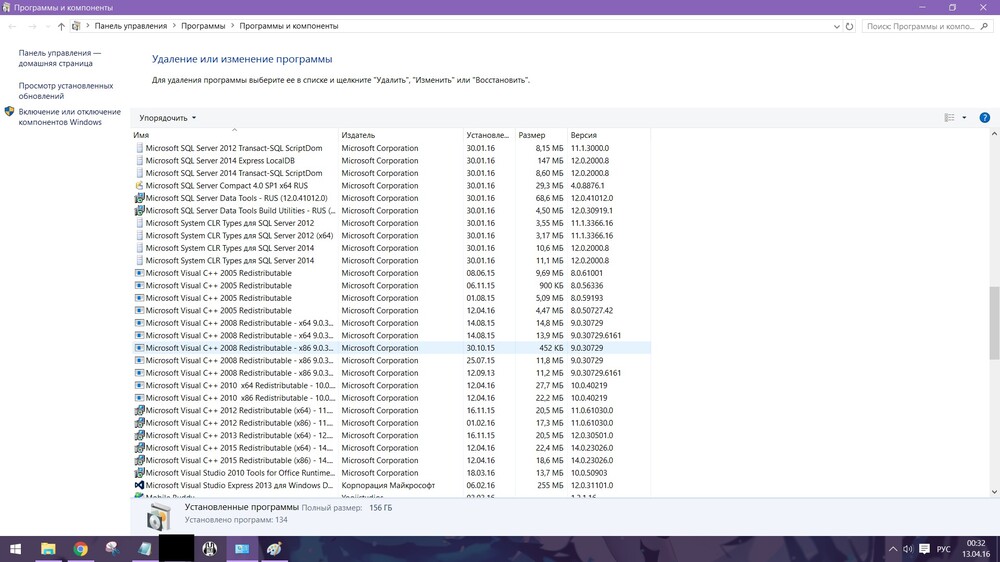Screen dimensions: 1000x562
Task: Open Программы breadcrumb in address bar
Action: click(203, 26)
